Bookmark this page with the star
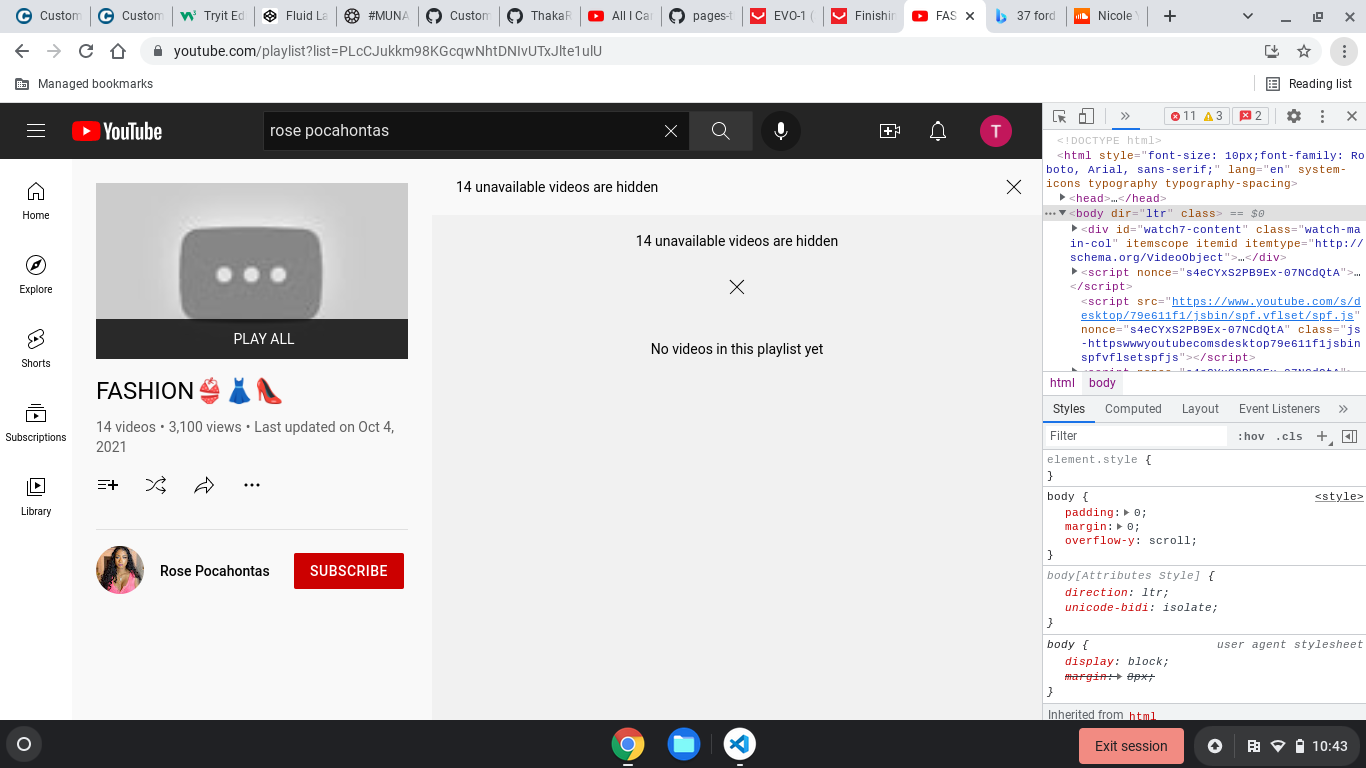The image size is (1366, 768). 1304,51
